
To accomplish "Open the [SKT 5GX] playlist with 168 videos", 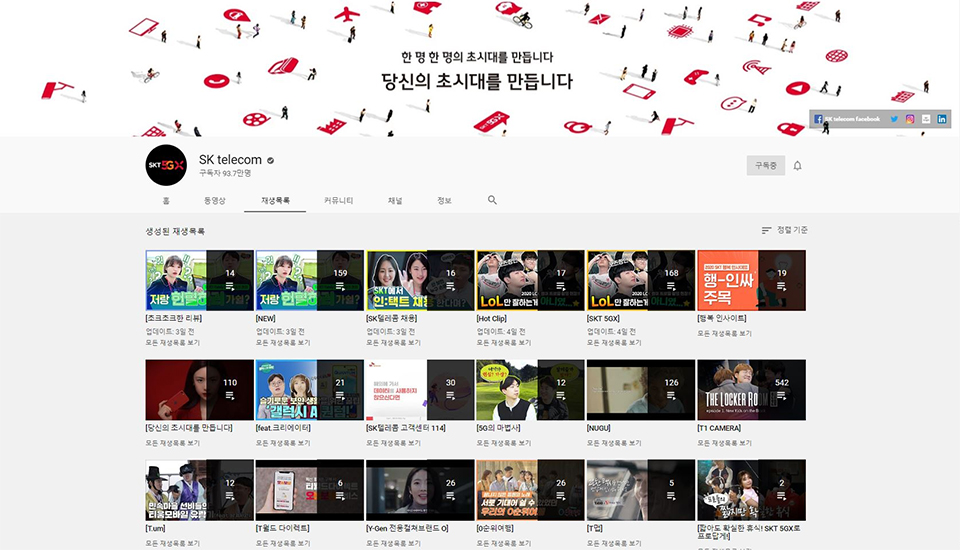I will pos(640,280).
